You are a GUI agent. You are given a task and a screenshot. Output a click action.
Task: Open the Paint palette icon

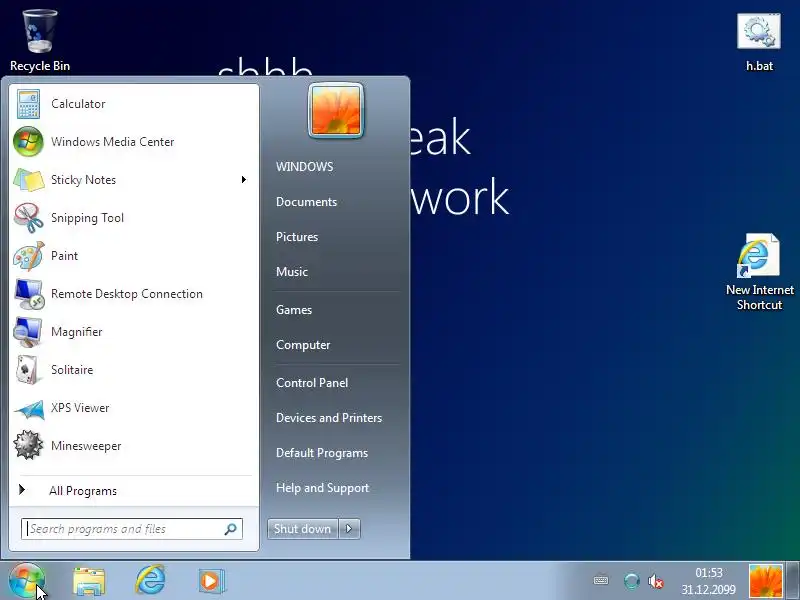(x=28, y=256)
